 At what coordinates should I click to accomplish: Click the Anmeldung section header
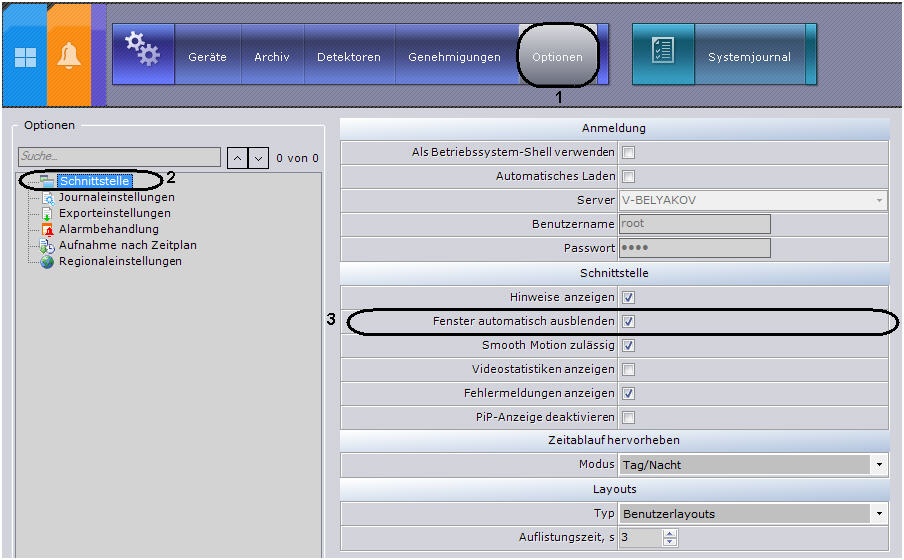tap(614, 128)
